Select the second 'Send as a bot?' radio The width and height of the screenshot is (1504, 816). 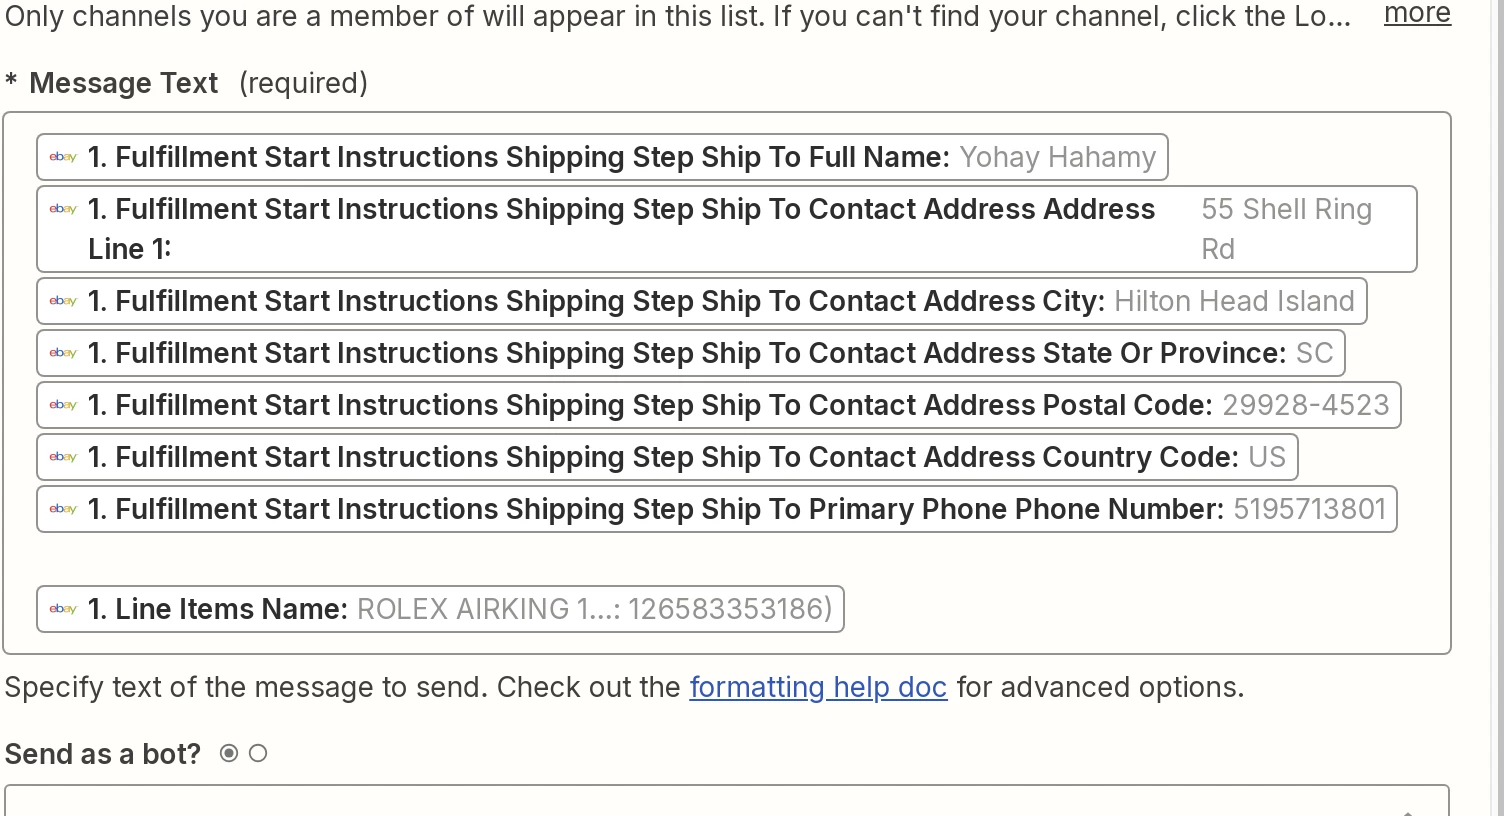point(258,754)
